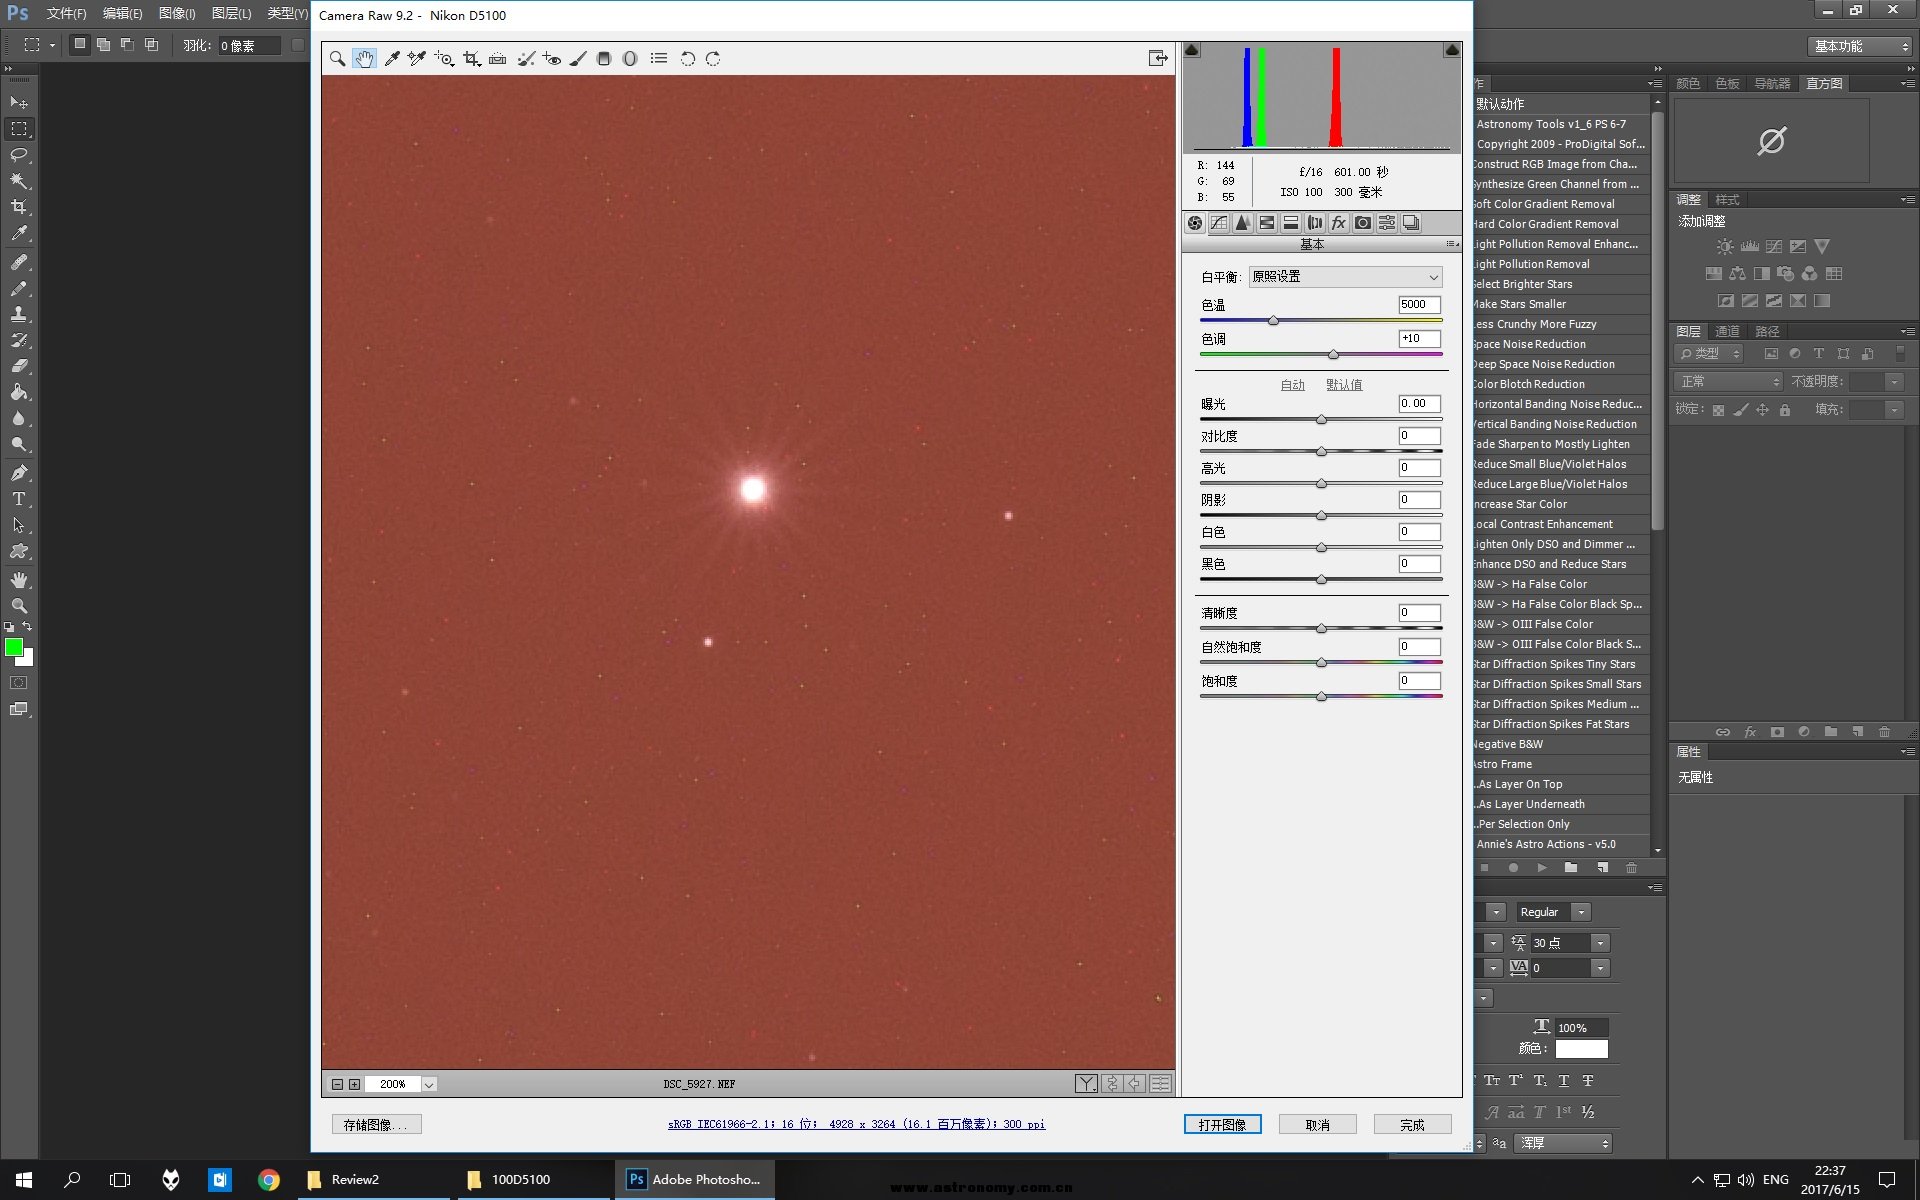Click the 完成 button
The width and height of the screenshot is (1920, 1200).
(x=1412, y=1125)
